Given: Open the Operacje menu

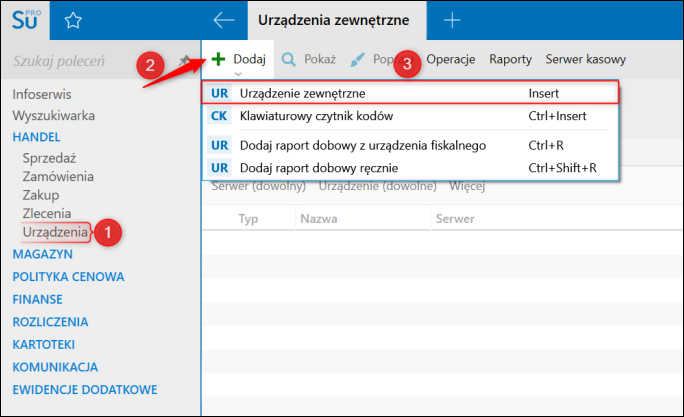Looking at the screenshot, I should click(x=451, y=59).
